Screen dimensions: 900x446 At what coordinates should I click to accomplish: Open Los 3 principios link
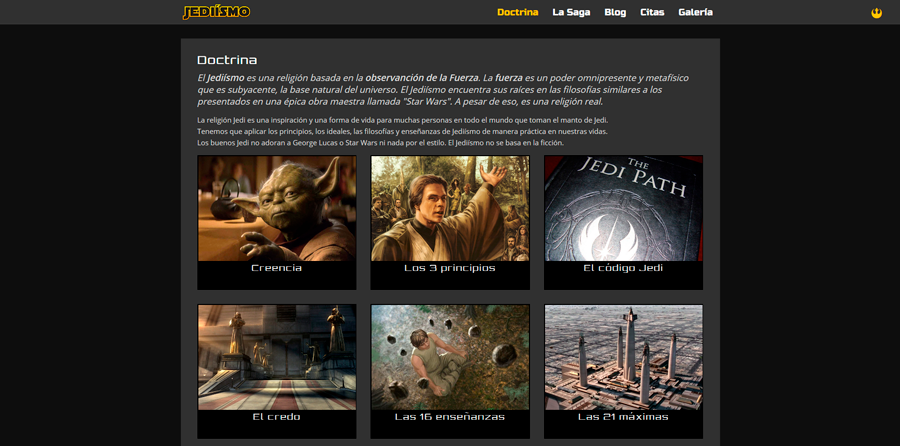(x=450, y=268)
